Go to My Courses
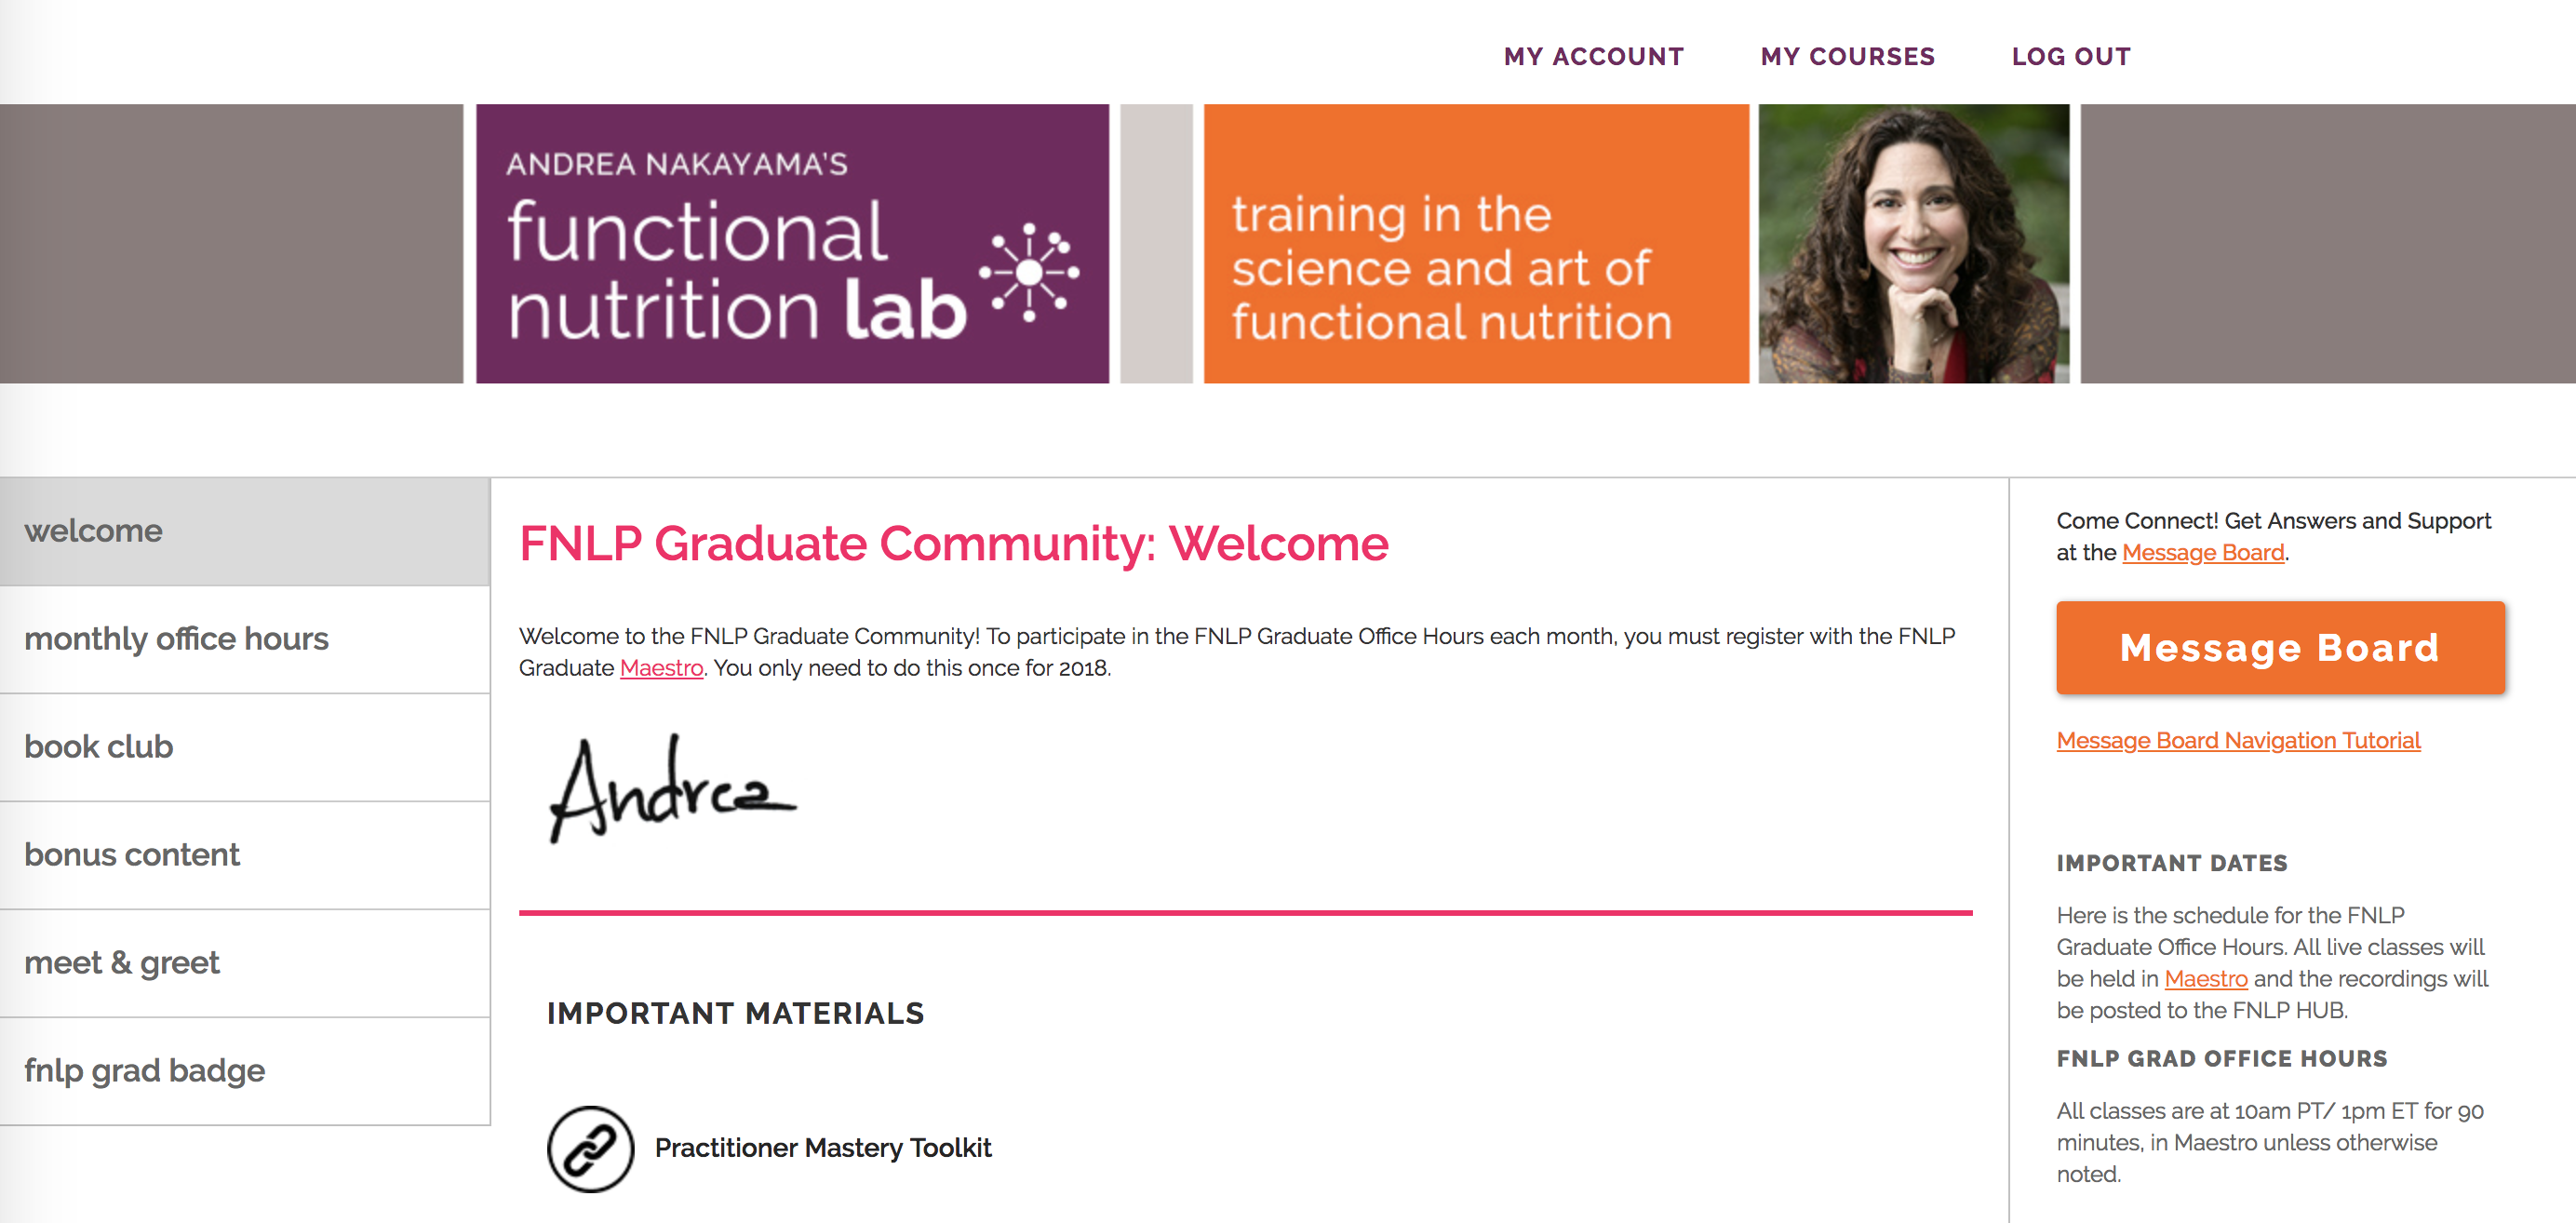2576x1223 pixels. tap(1847, 57)
